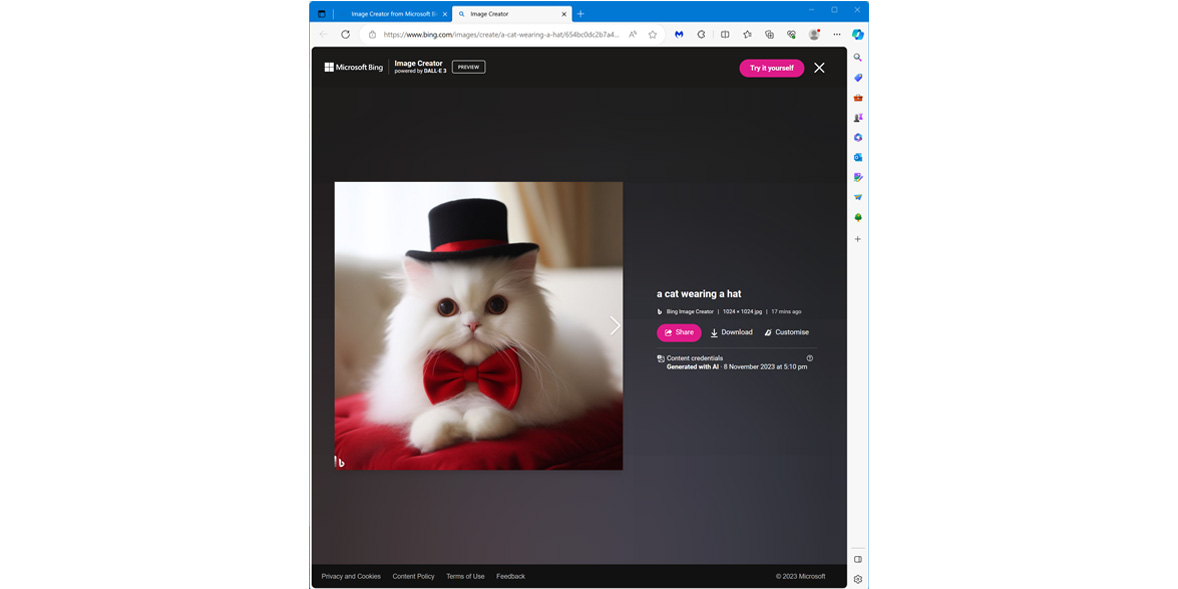This screenshot has height=589, width=1178.
Task: Open sidebar settings gear
Action: [x=858, y=579]
